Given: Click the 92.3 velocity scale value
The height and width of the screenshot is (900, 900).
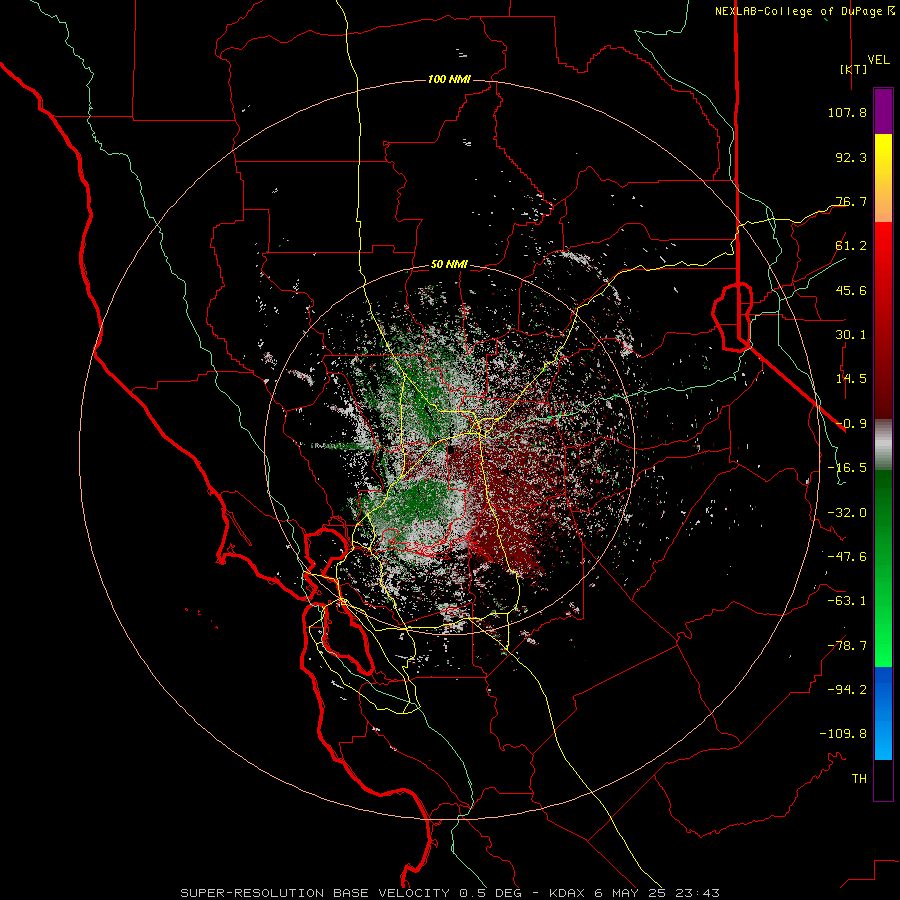Looking at the screenshot, I should click(x=851, y=157).
